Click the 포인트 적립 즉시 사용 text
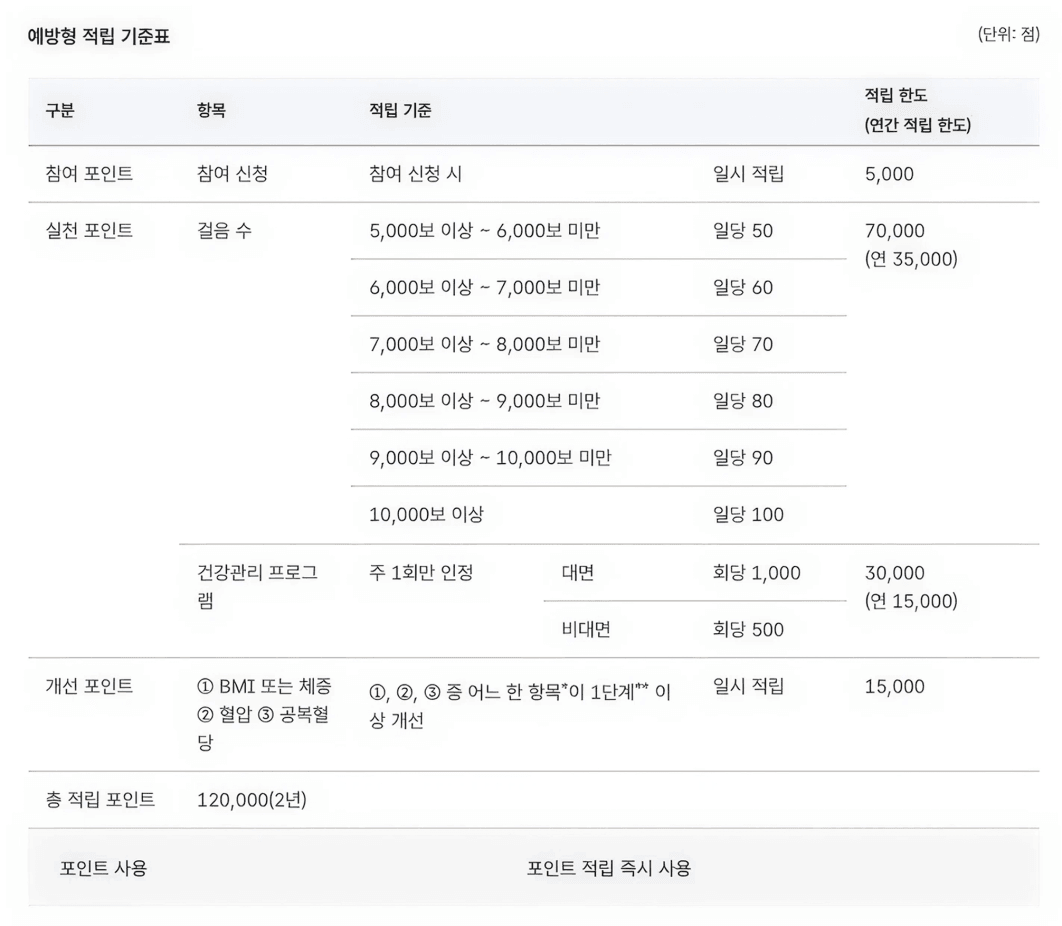This screenshot has height=926, width=1062. [608, 868]
